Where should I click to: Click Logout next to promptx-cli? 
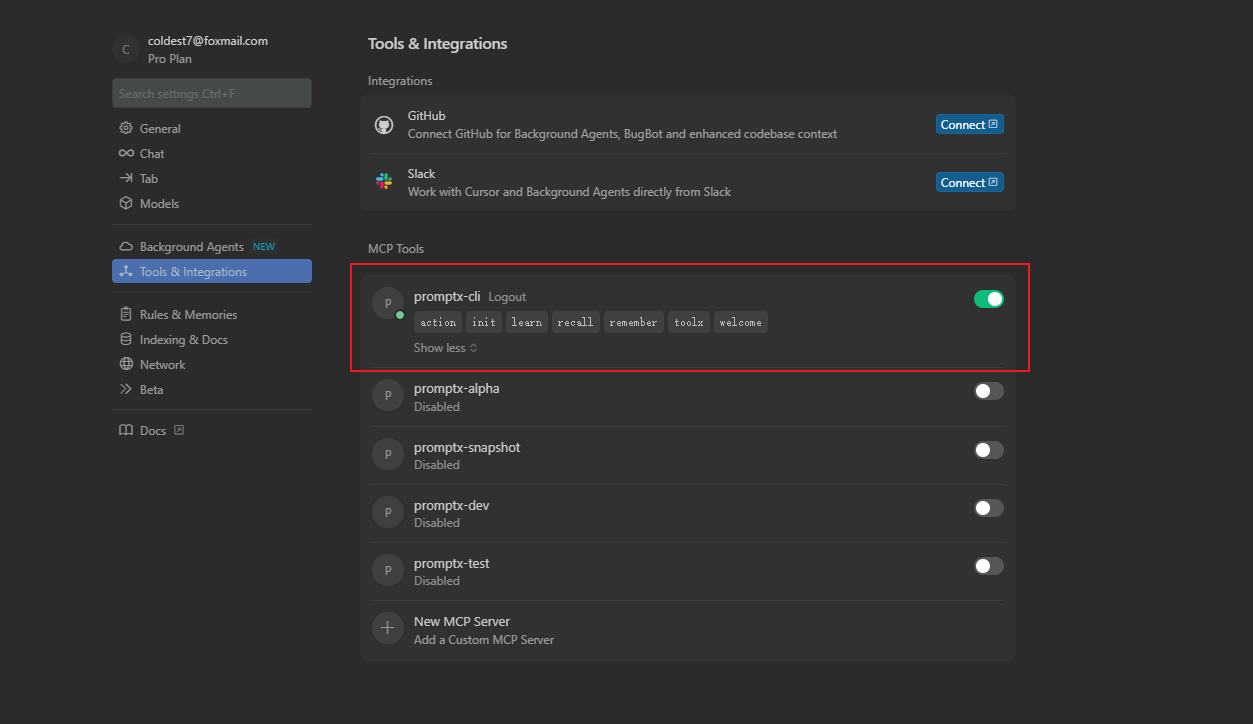pos(507,297)
